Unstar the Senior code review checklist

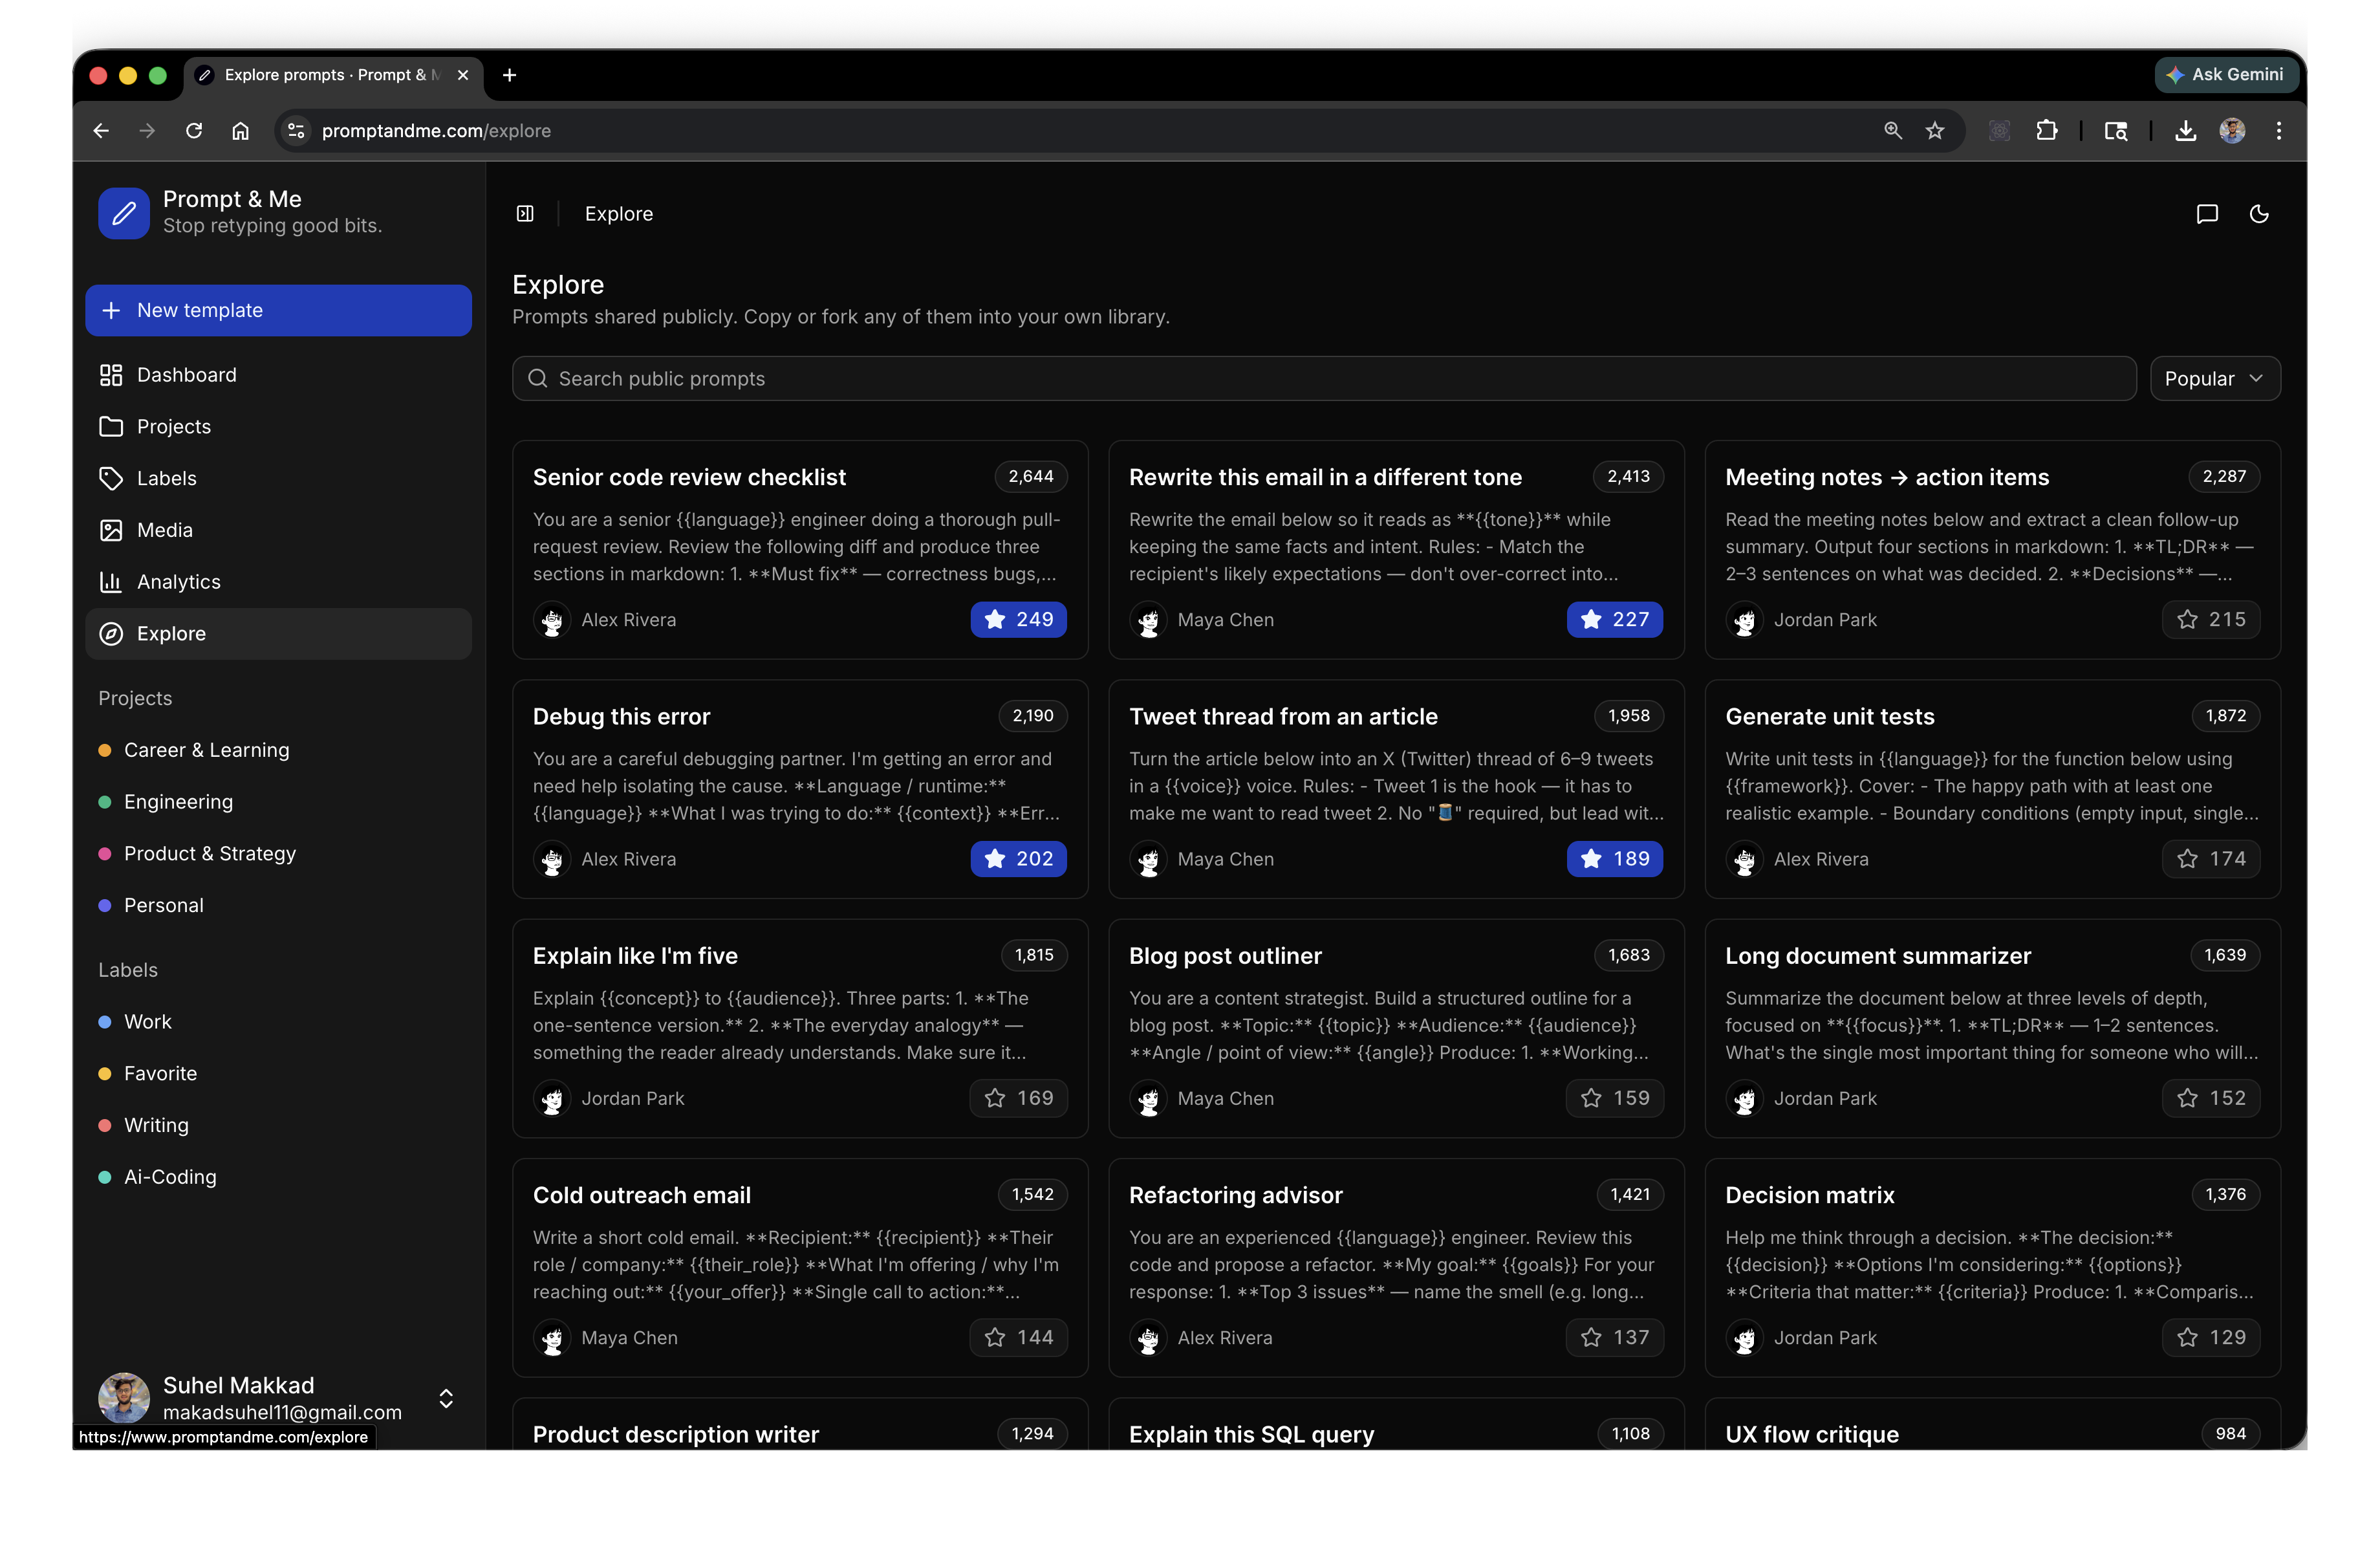point(1018,619)
